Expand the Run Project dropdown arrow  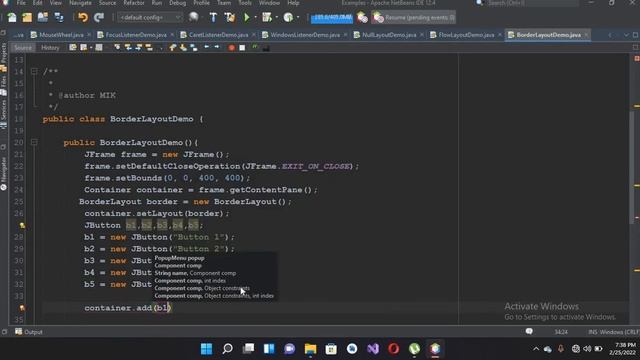255,18
